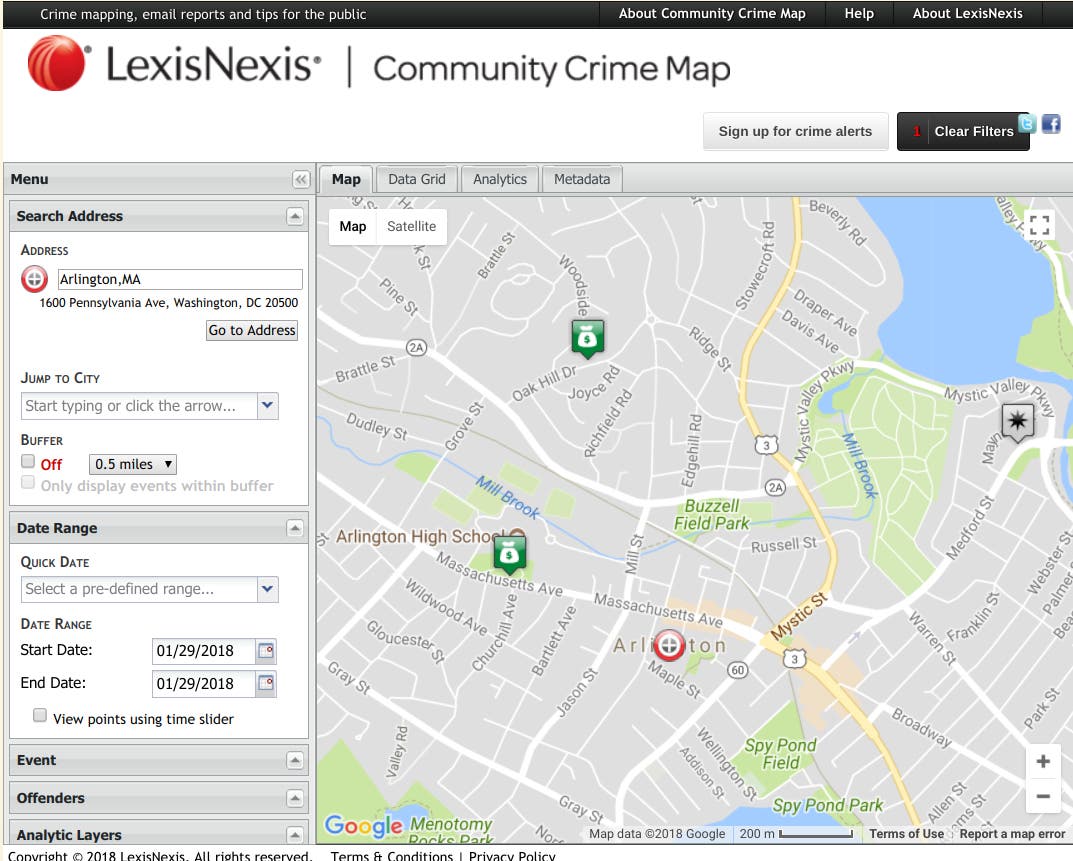Screen dimensions: 1073x861
Task: Zoom in on the map
Action: tap(1042, 762)
